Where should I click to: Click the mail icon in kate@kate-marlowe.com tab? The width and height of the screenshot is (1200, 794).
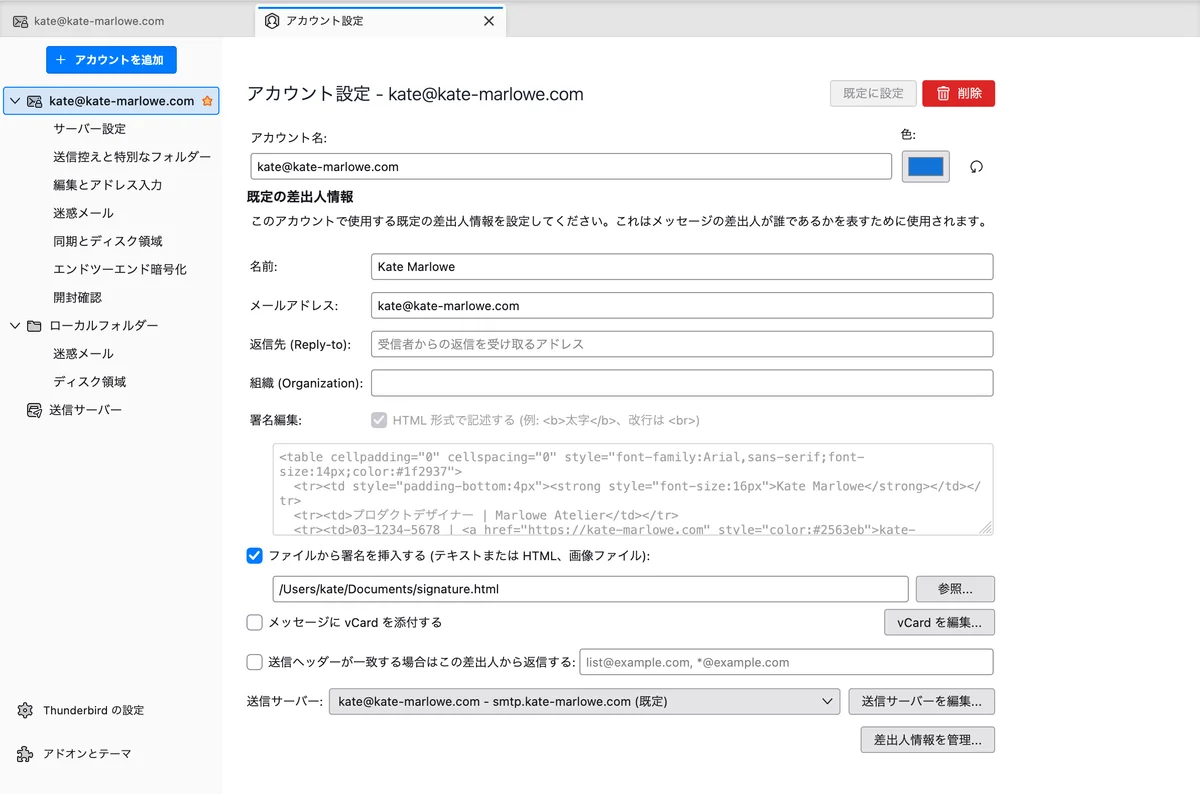(x=20, y=21)
